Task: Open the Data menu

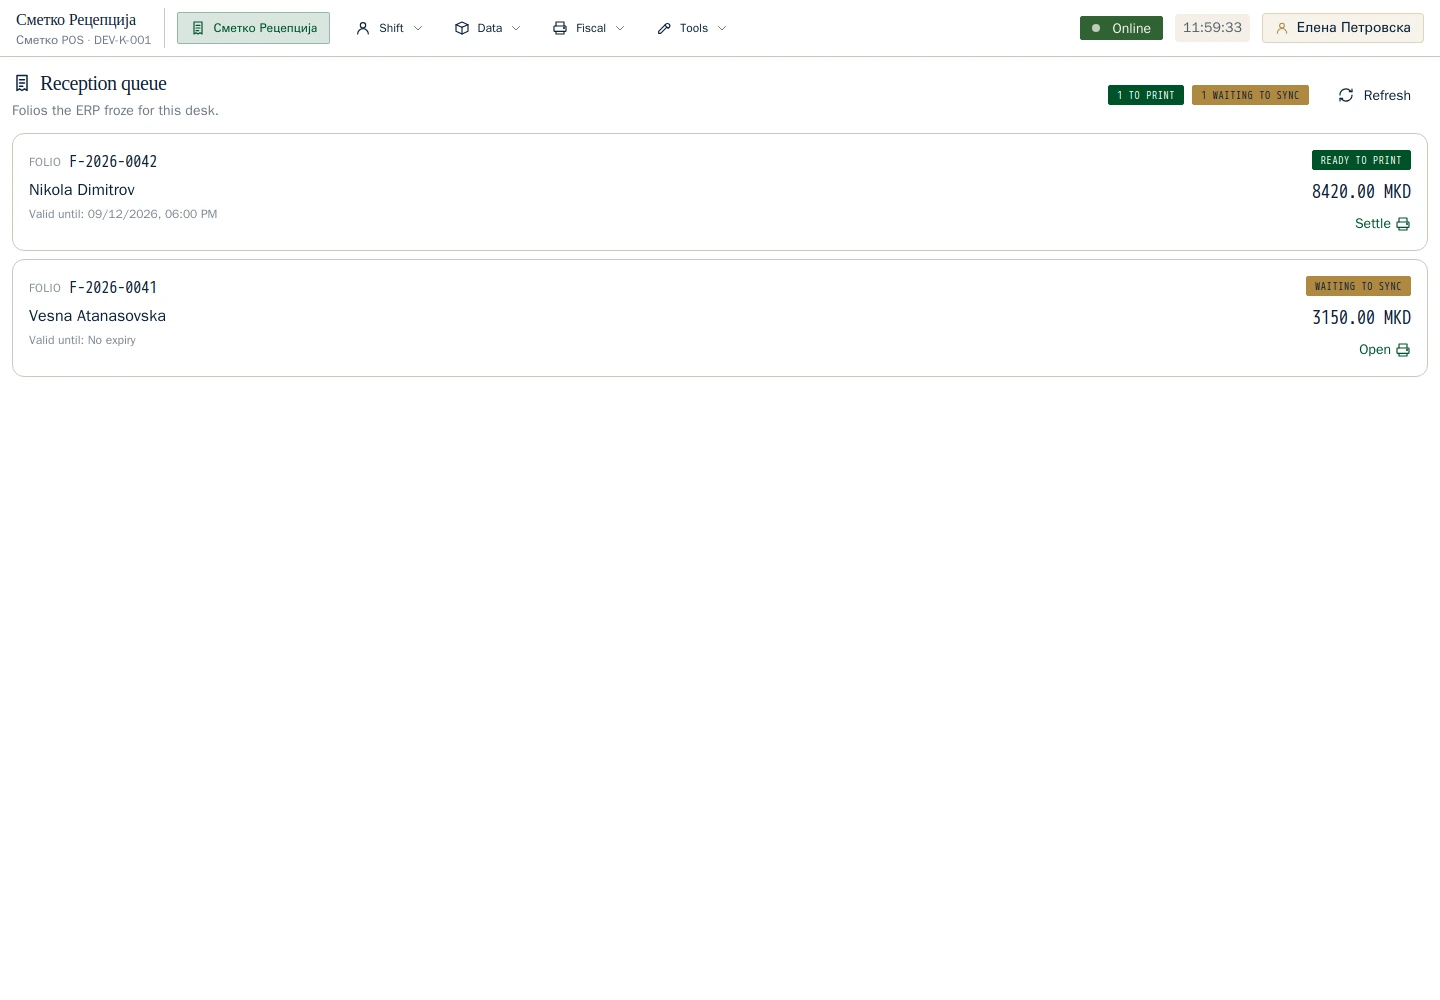Action: tap(488, 28)
